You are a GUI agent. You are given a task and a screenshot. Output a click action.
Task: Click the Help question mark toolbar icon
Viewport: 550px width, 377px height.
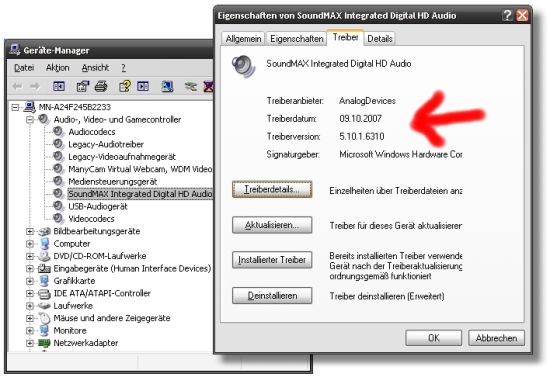pos(125,86)
